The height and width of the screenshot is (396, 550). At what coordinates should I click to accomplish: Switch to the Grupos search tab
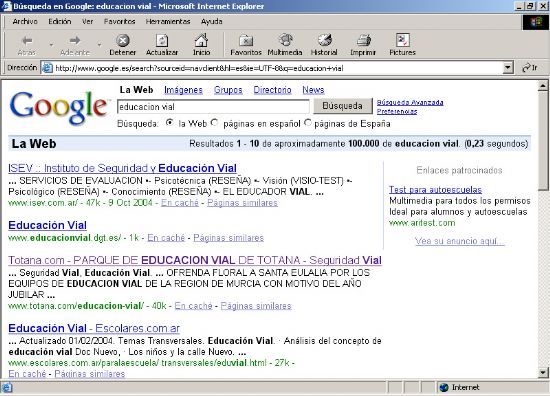(x=228, y=90)
